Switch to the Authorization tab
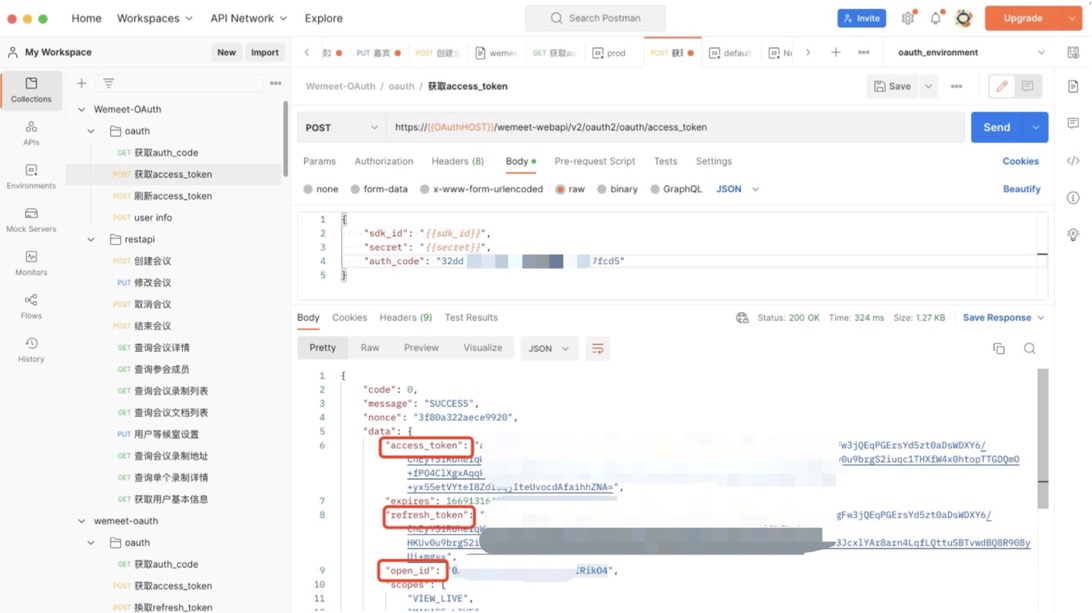Viewport: 1092px width, 613px height. (x=384, y=161)
